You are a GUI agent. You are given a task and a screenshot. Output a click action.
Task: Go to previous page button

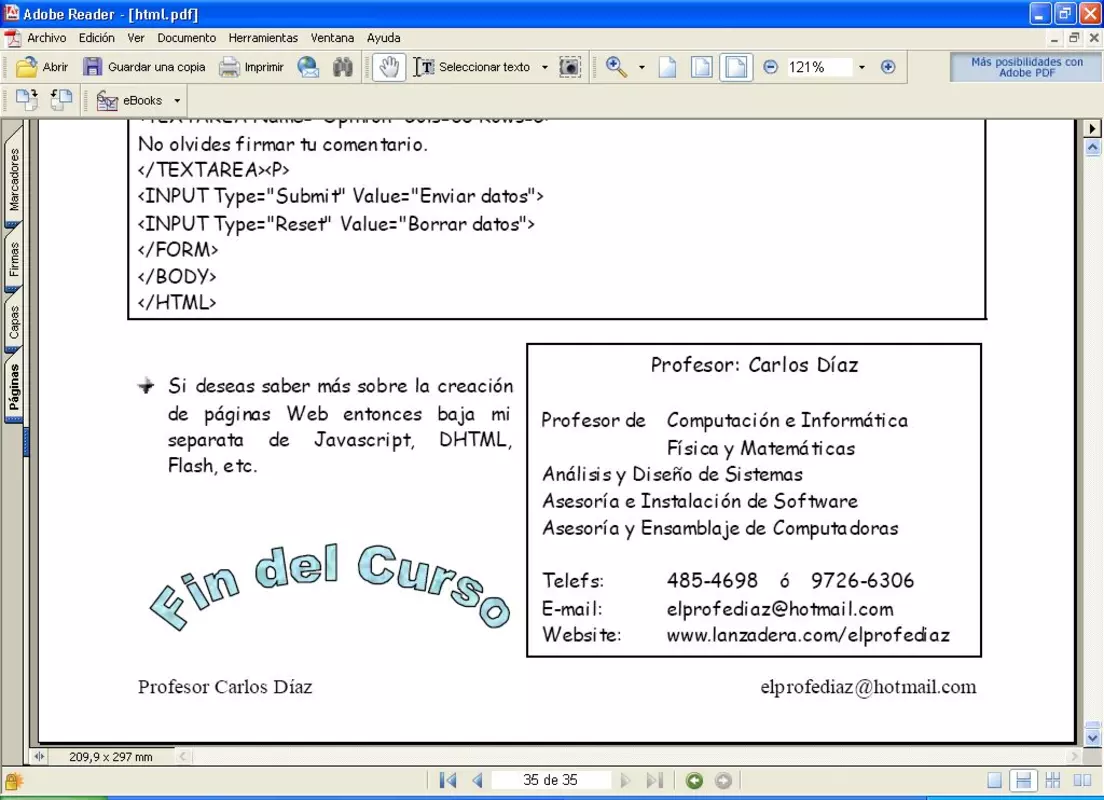[477, 780]
